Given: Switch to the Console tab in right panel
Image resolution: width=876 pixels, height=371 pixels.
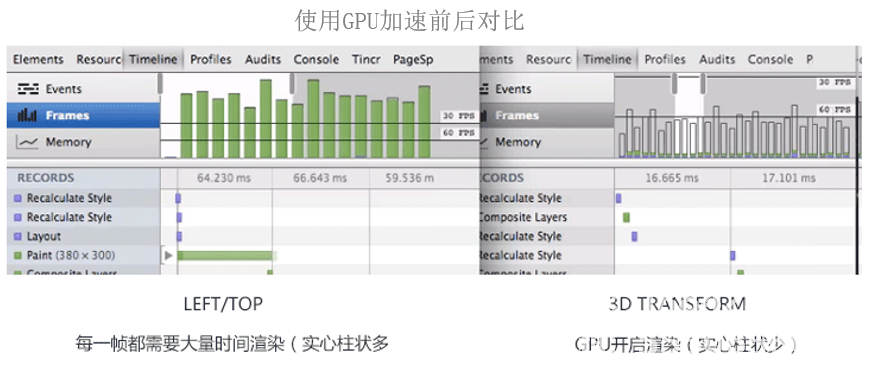Looking at the screenshot, I should pos(770,59).
